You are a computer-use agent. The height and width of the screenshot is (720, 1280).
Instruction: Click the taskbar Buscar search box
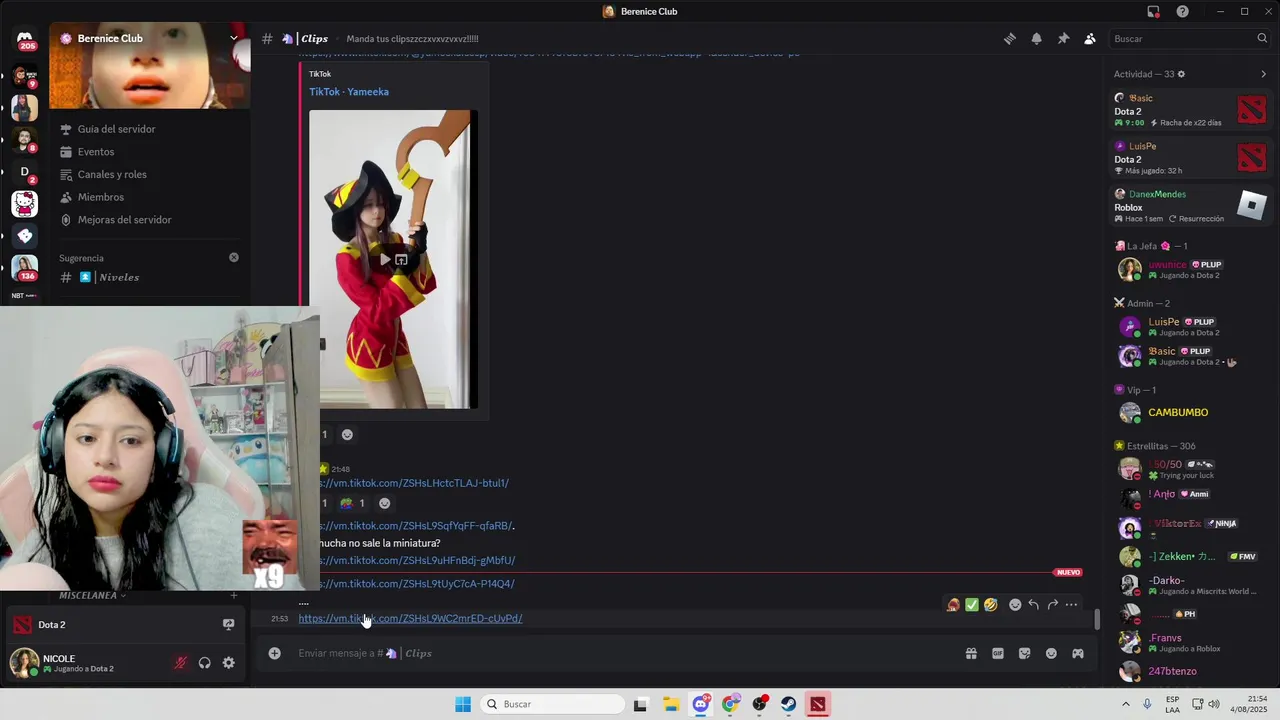click(551, 704)
